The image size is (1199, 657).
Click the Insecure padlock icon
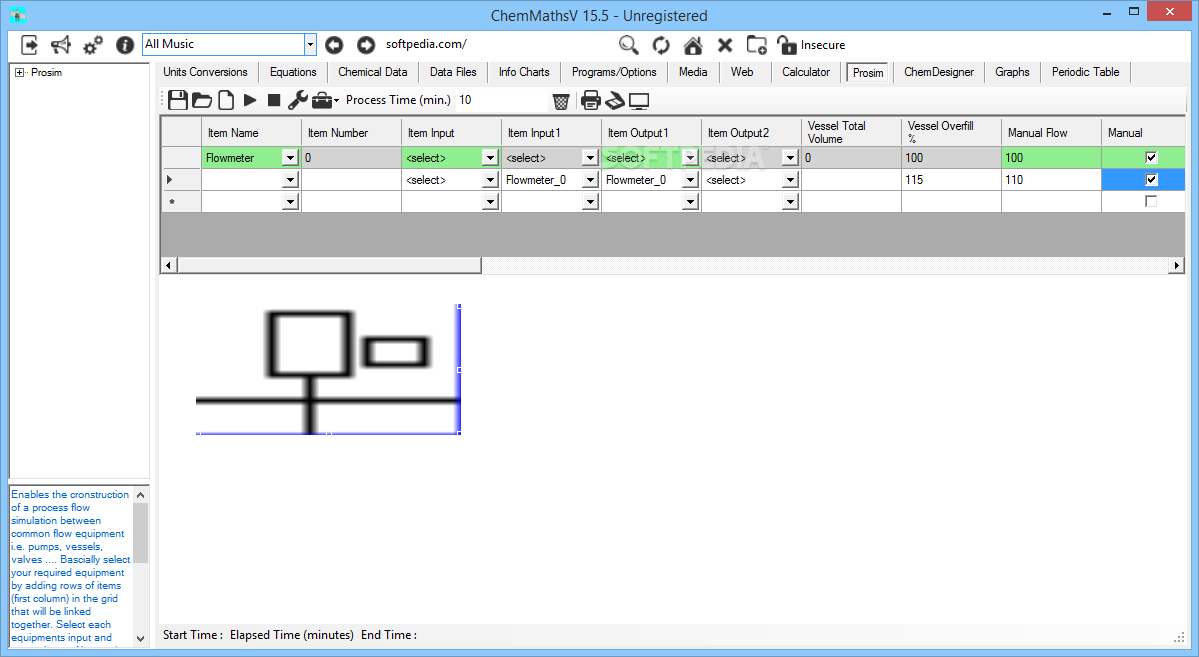point(787,45)
